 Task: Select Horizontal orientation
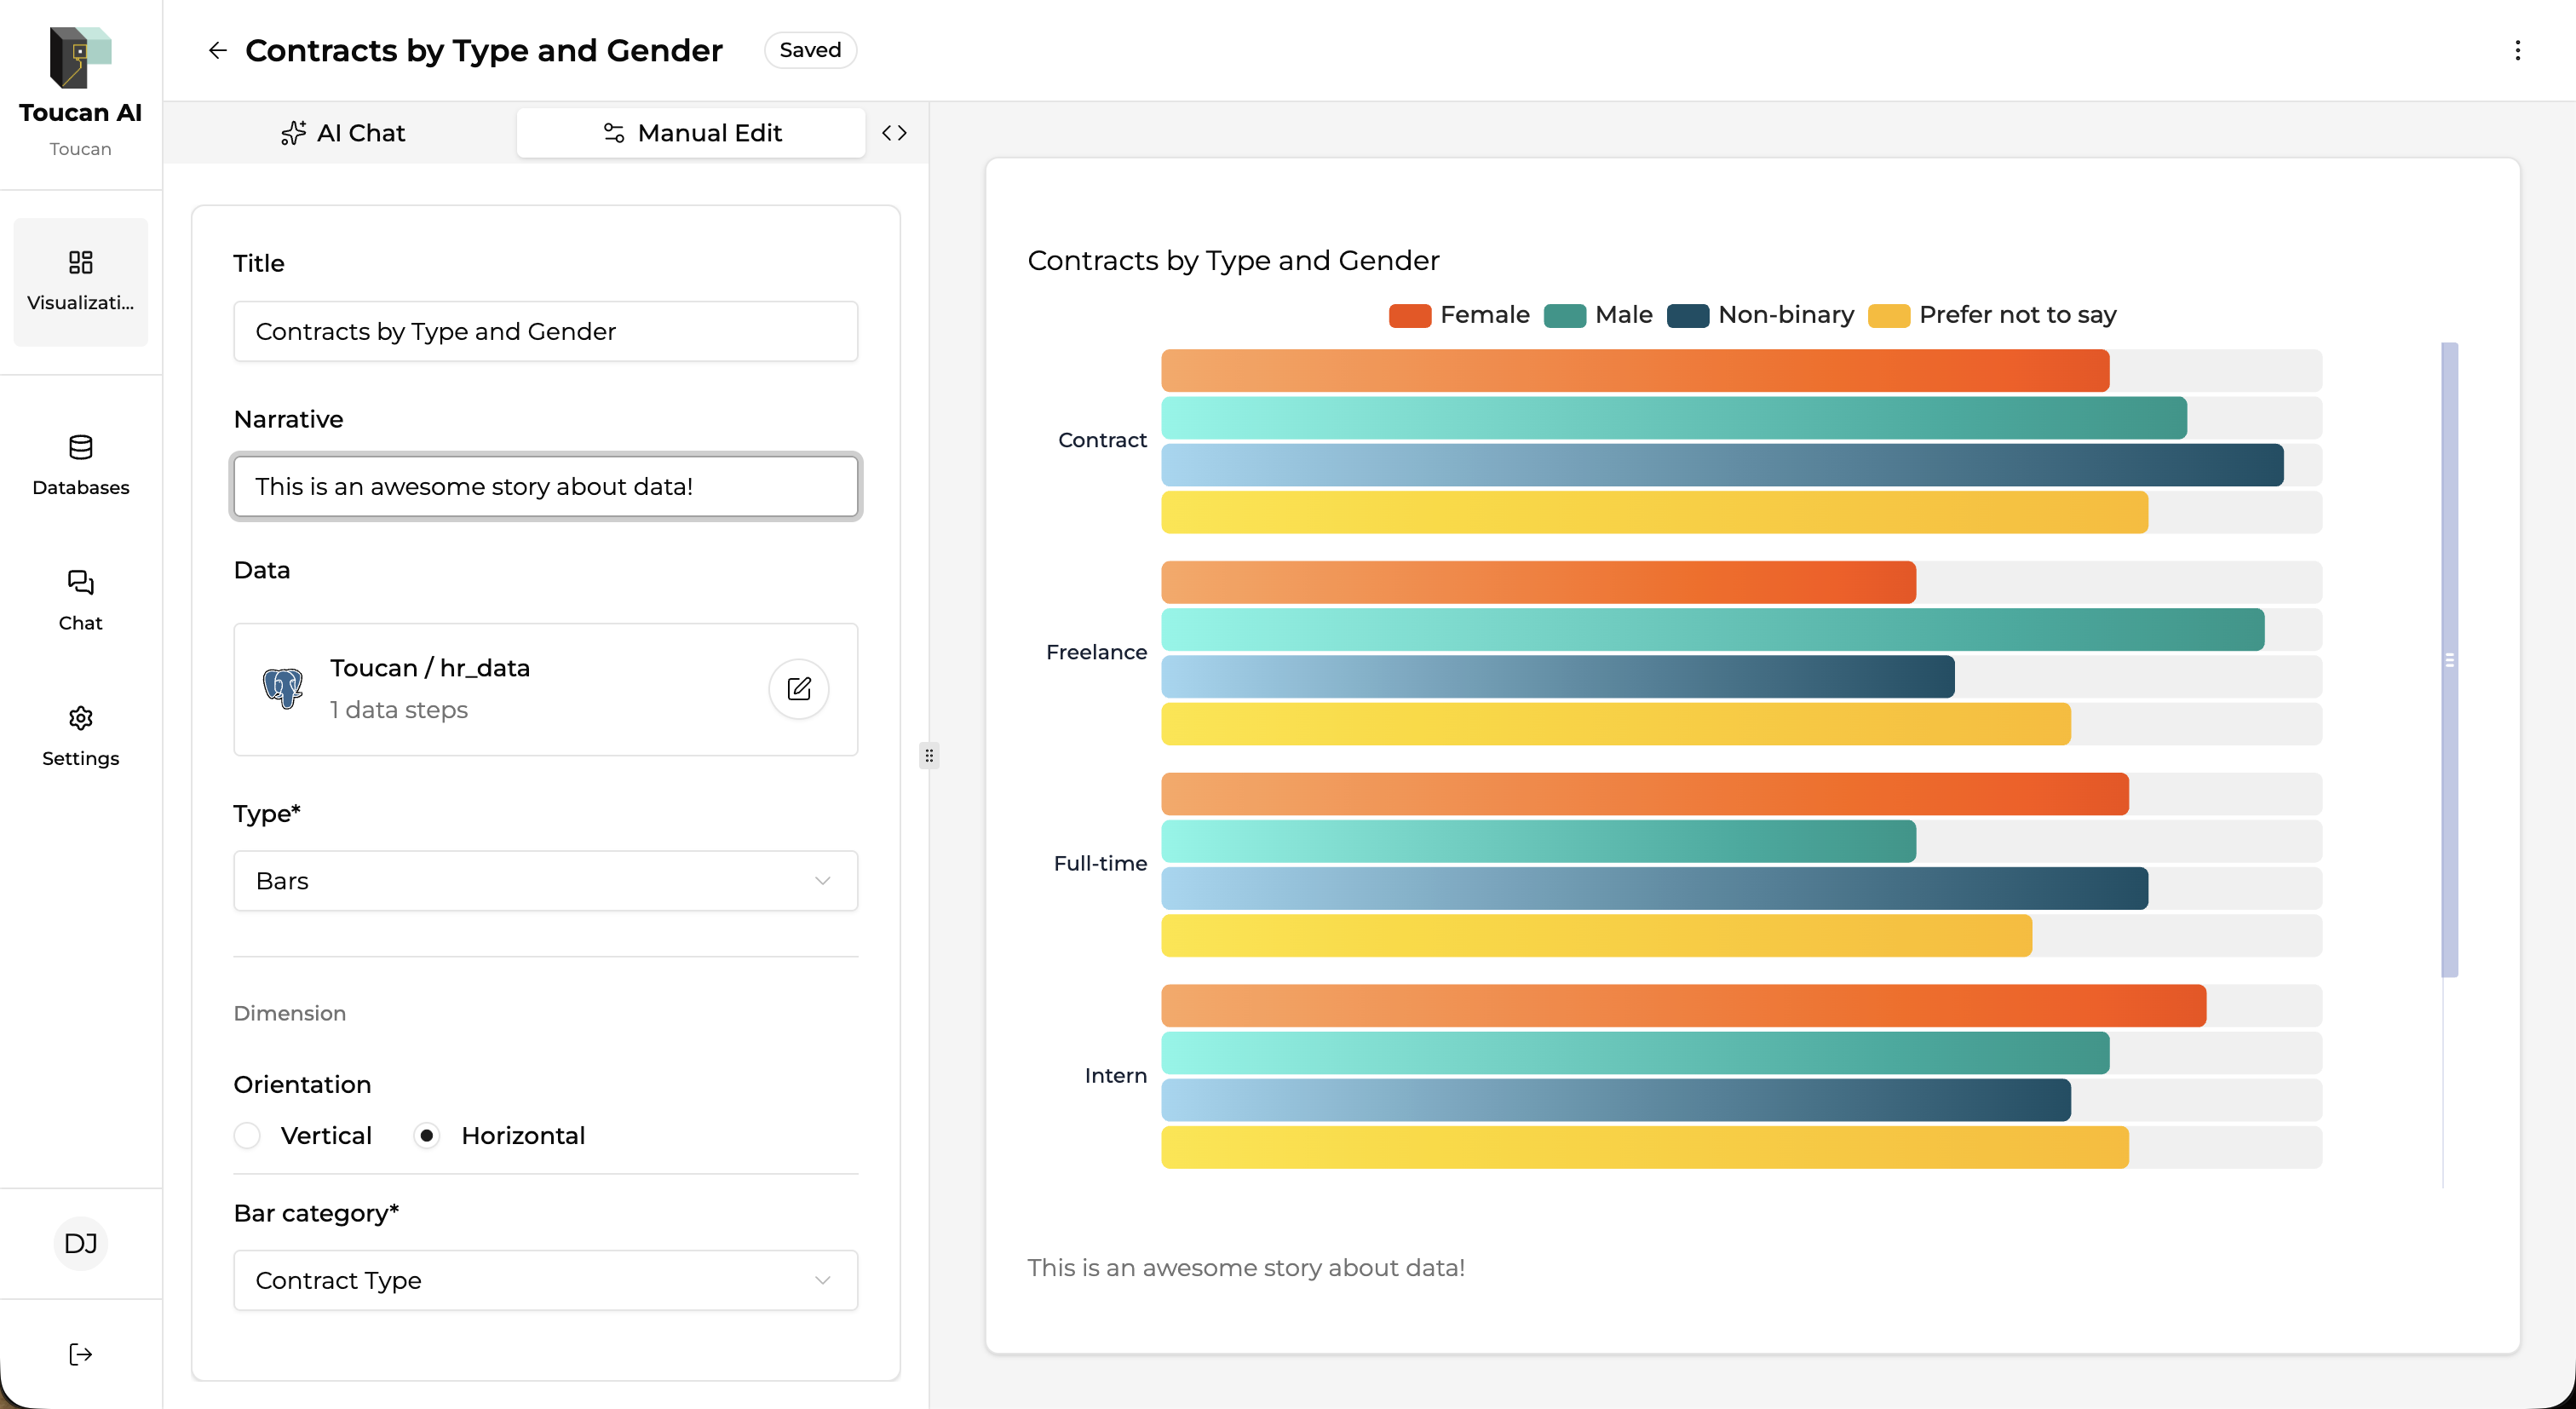[427, 1136]
